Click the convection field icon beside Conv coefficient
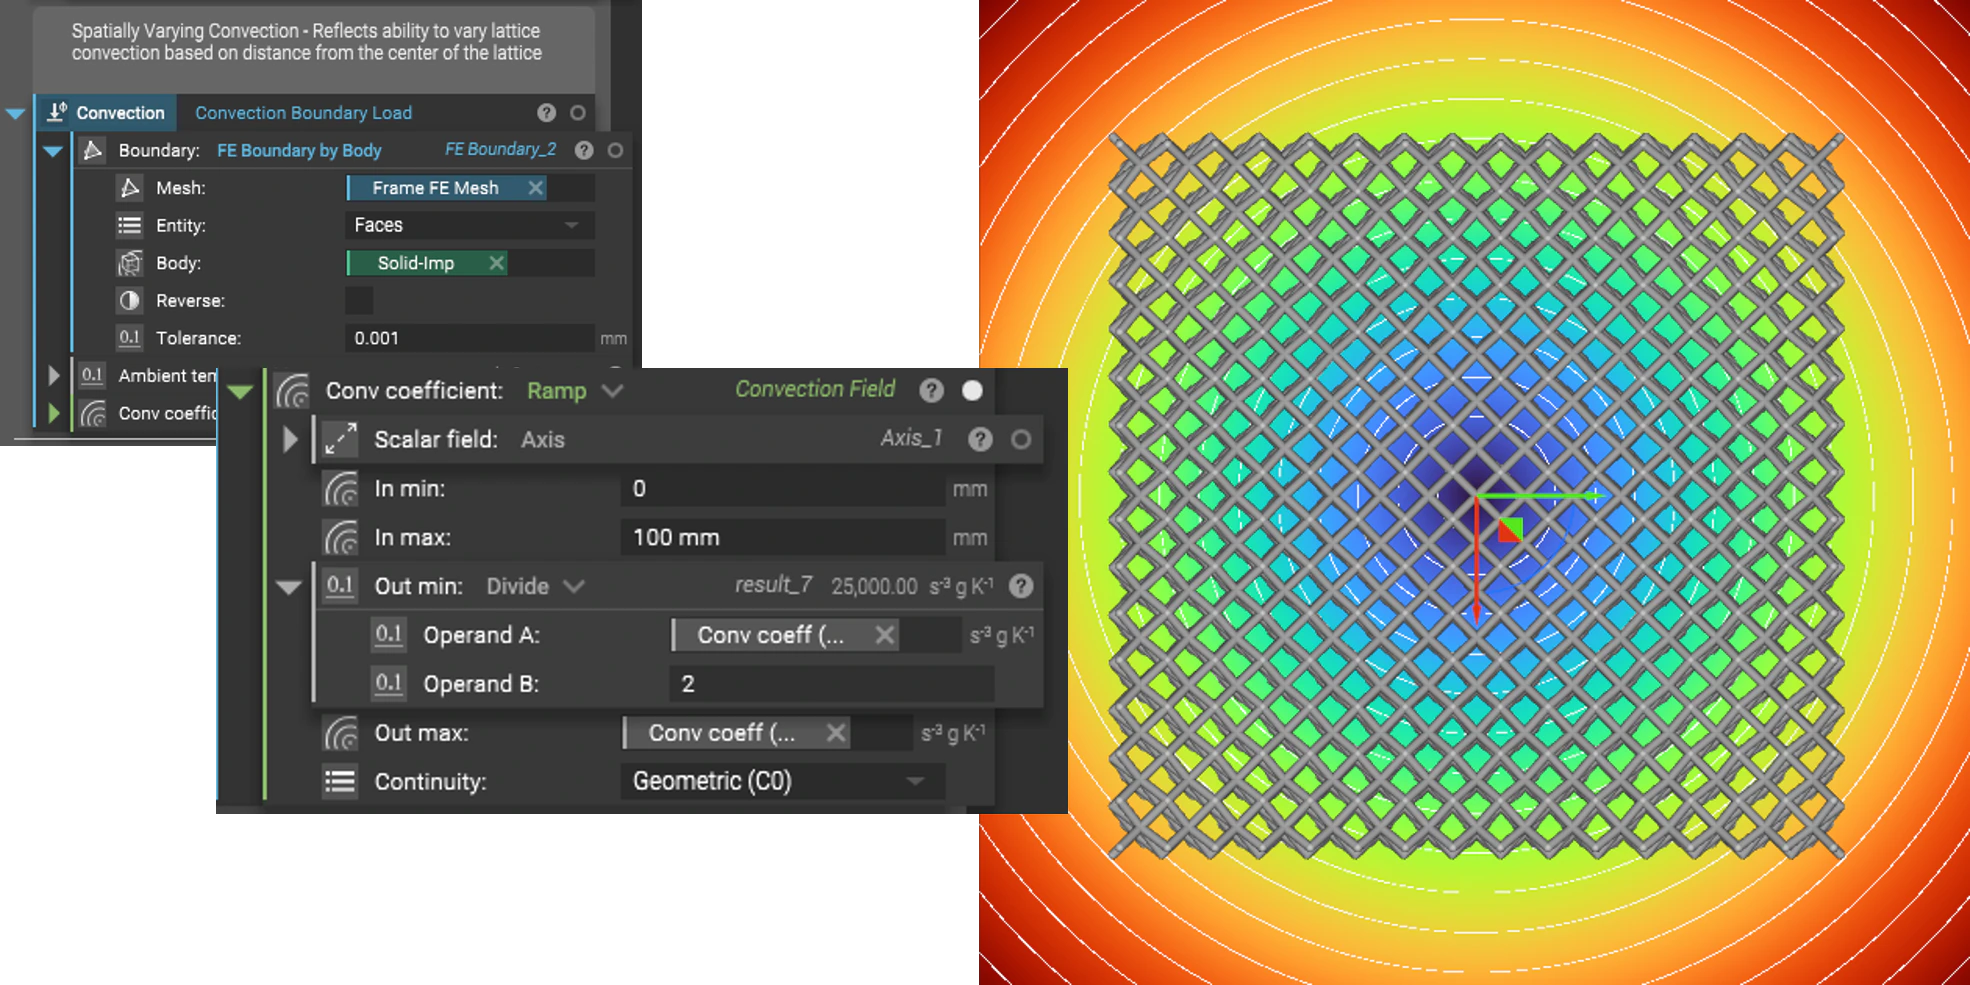Viewport: 1970px width, 985px height. point(292,391)
